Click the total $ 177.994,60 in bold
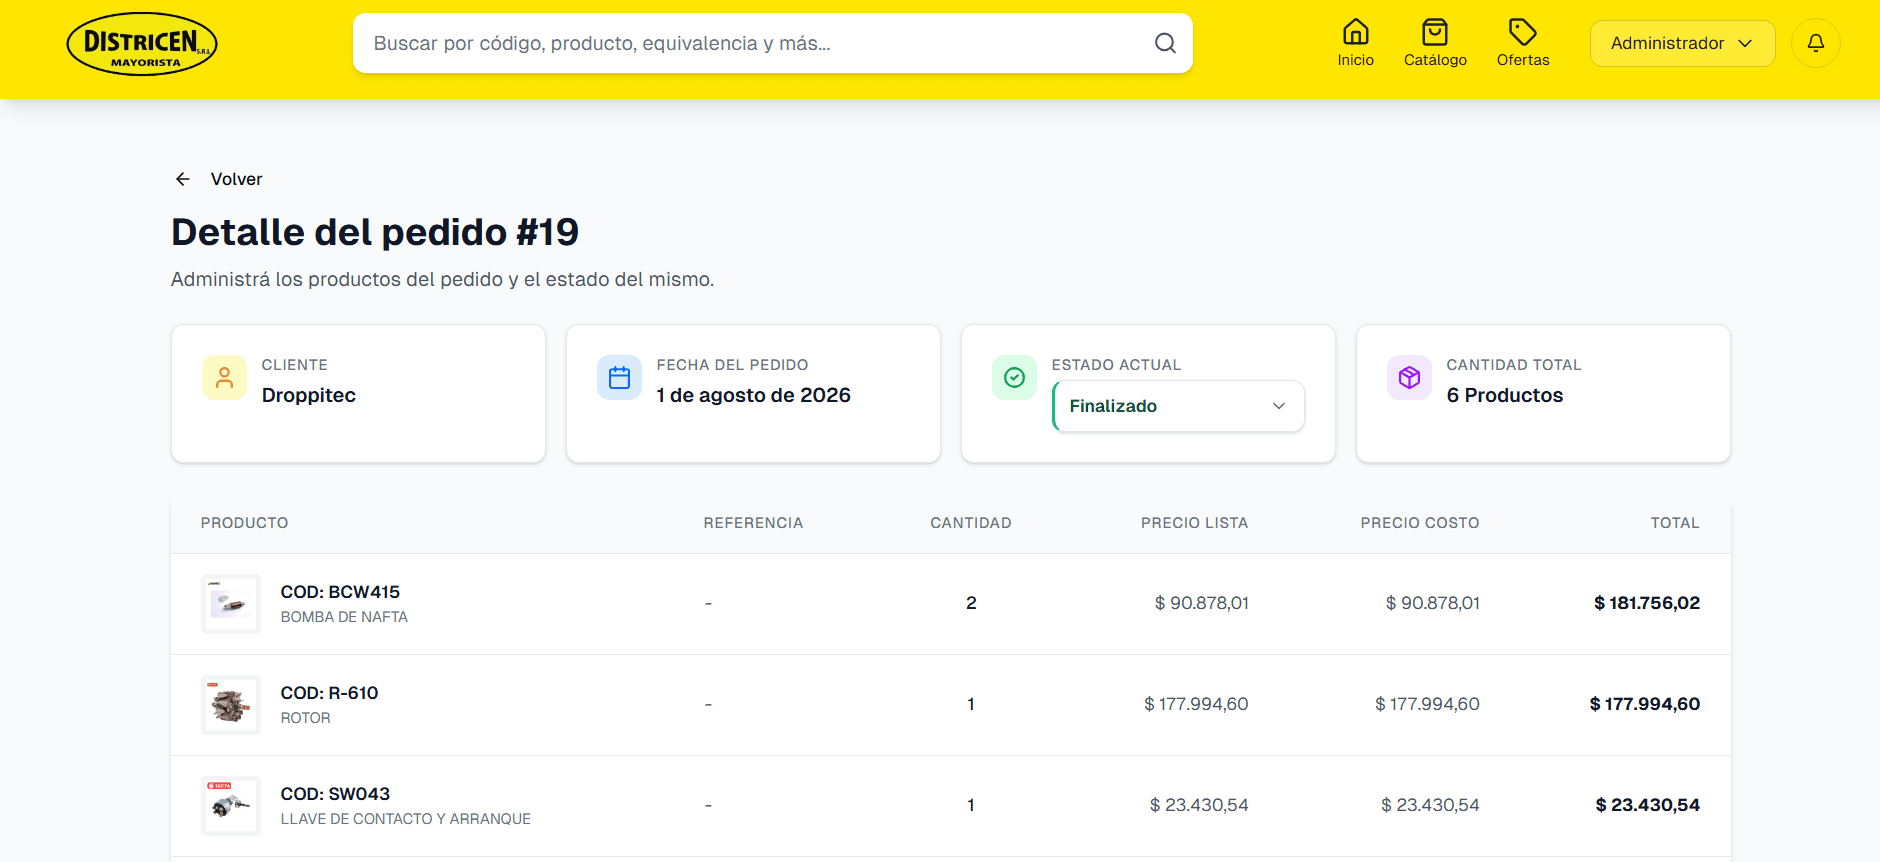1880x862 pixels. coord(1645,704)
